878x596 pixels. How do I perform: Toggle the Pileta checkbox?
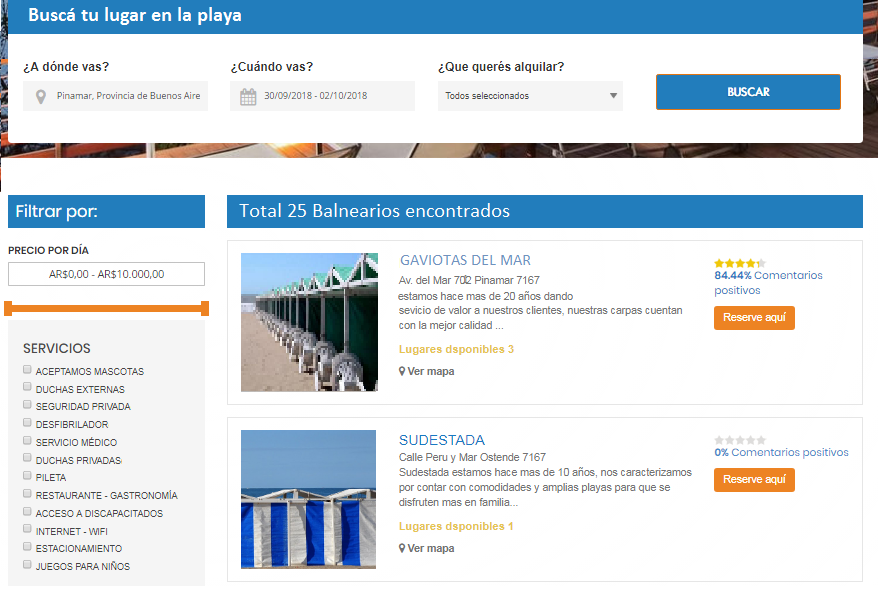coord(27,476)
